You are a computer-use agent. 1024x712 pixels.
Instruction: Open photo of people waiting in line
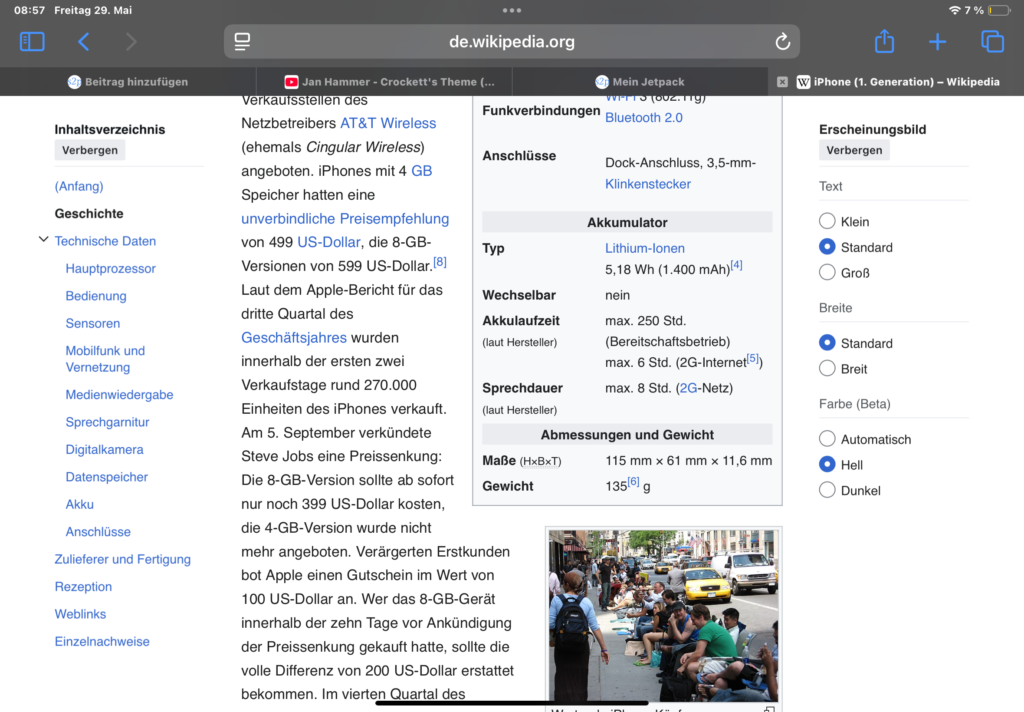point(664,615)
